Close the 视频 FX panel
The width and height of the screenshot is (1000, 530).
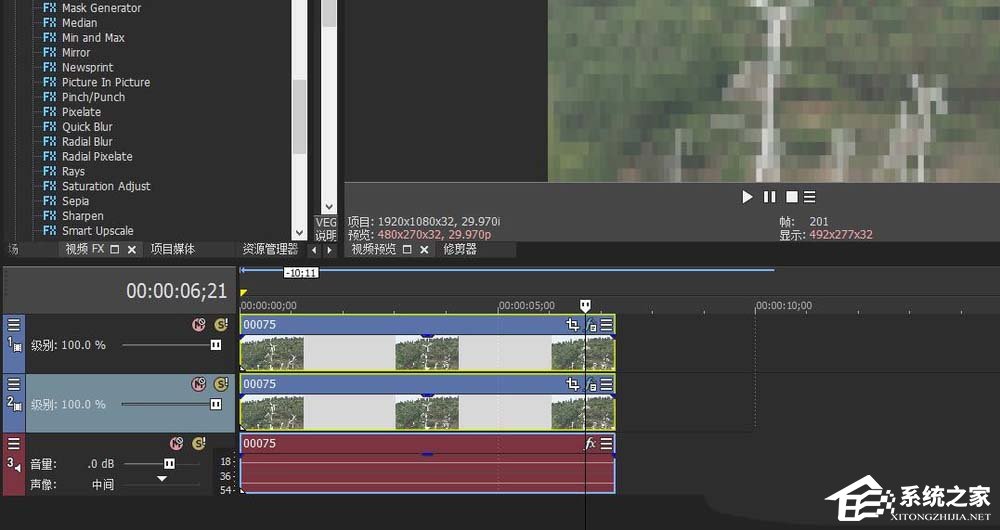(132, 249)
